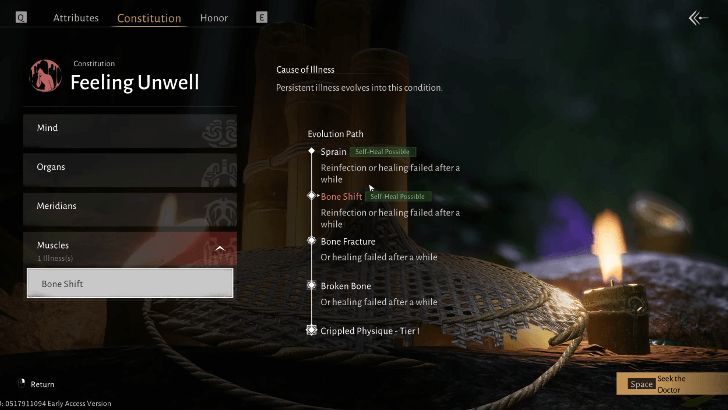The width and height of the screenshot is (728, 410).
Task: Select the Constitution tab
Action: [x=149, y=18]
